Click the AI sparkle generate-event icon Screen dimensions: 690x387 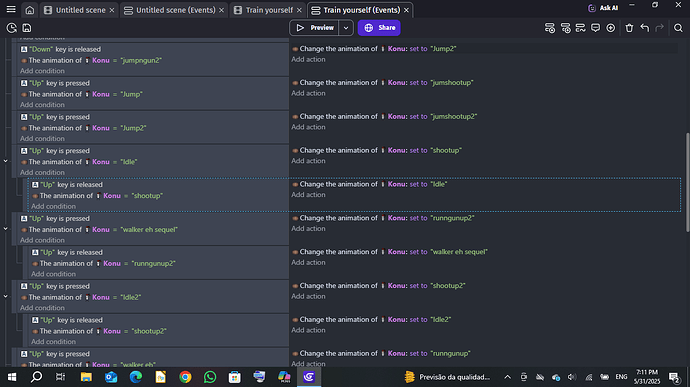(x=610, y=28)
